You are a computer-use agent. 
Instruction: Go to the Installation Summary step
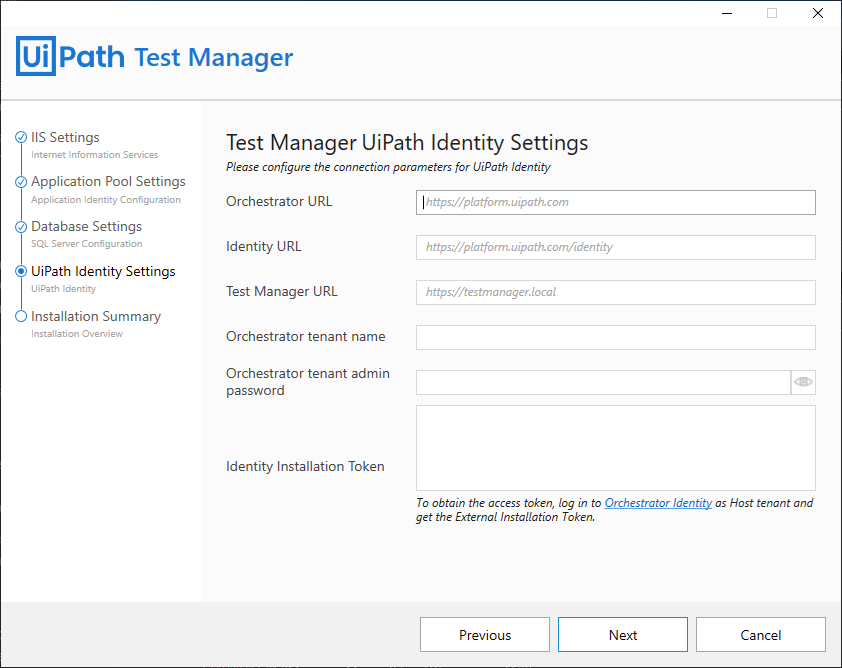[96, 316]
